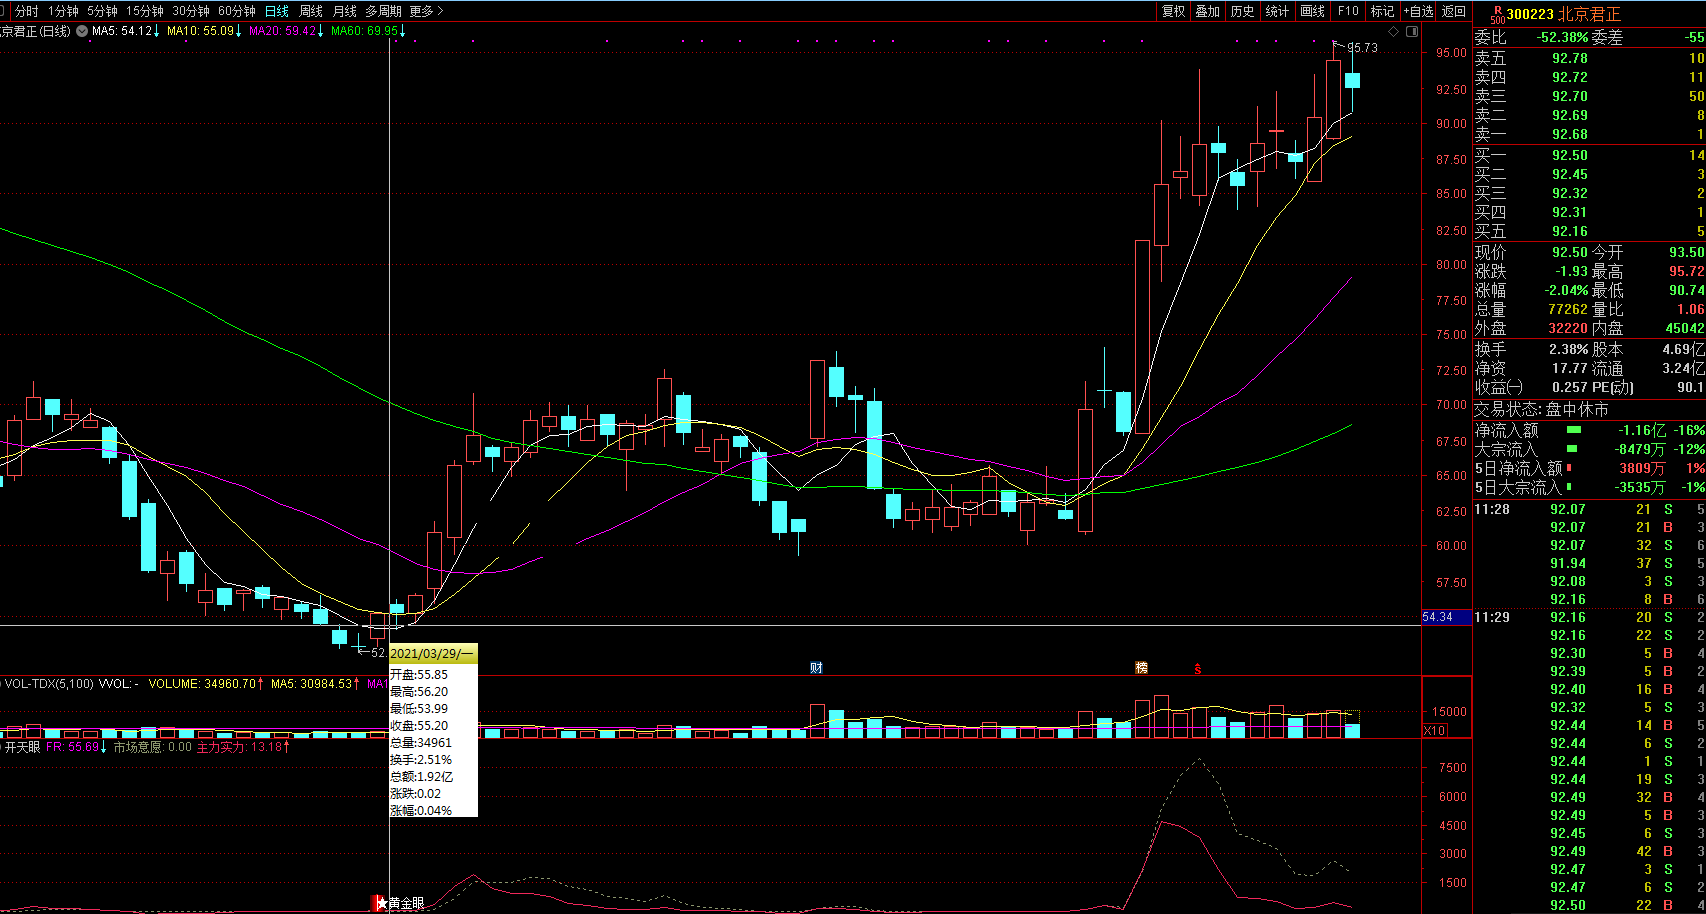Screen dimensions: 1706x914
Task: Open the 多周期 multi-period view
Action: tap(383, 11)
